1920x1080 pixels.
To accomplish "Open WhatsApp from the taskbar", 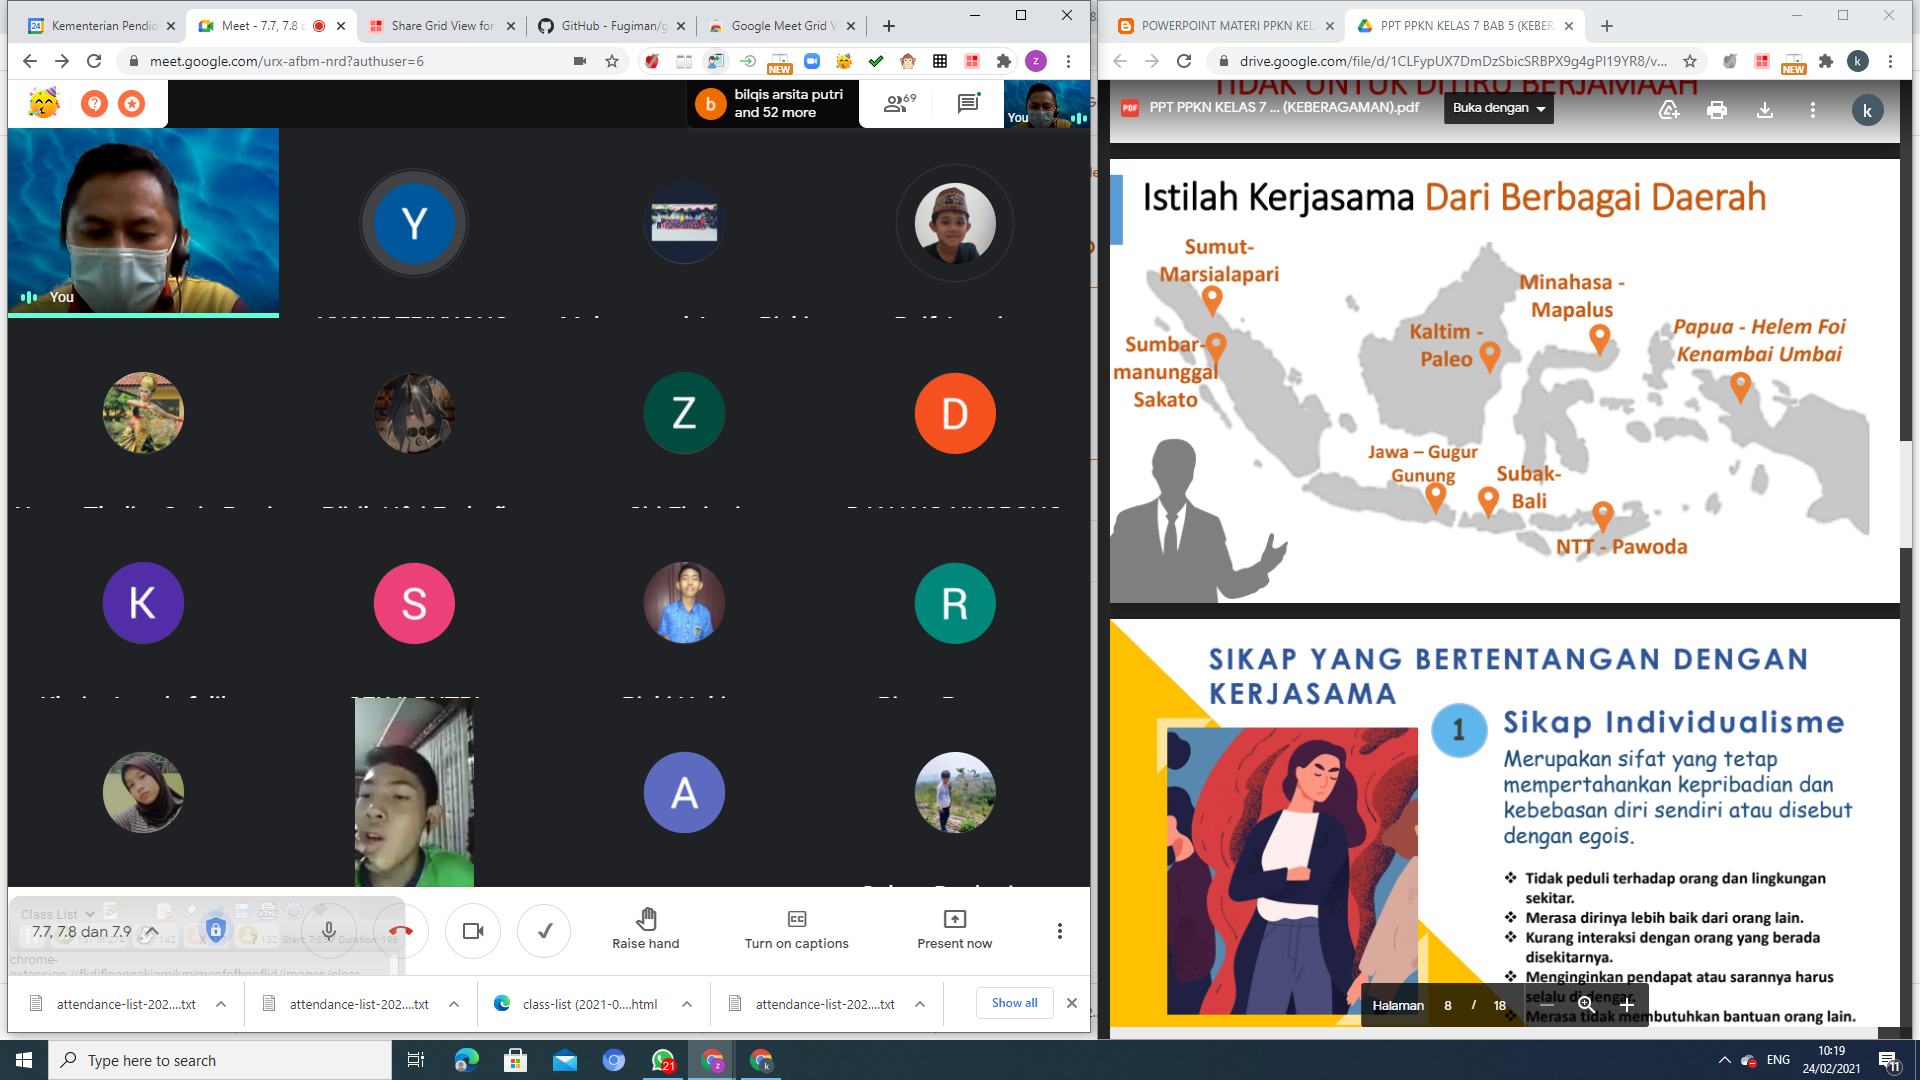I will (x=663, y=1060).
